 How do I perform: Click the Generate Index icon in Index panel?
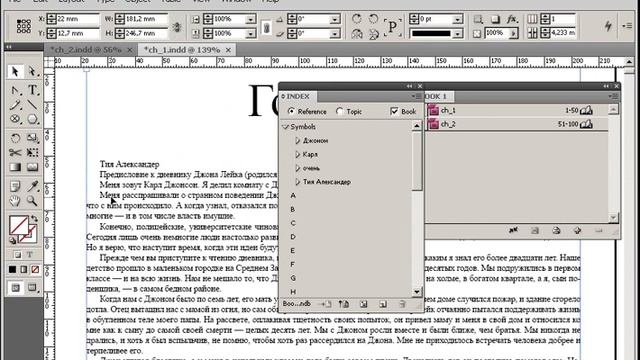point(363,304)
